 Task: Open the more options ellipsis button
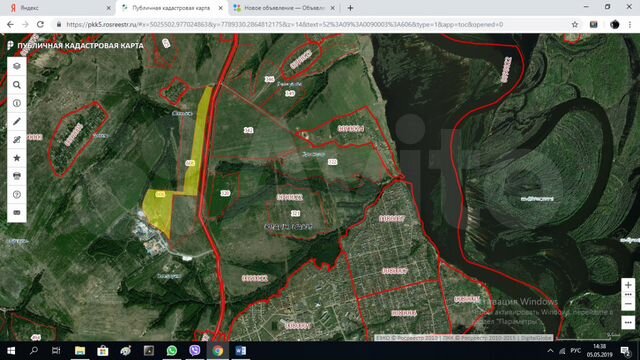[628, 322]
